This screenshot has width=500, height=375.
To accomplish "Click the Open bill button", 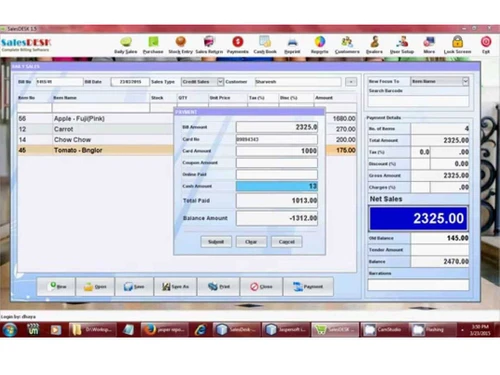I will [x=95, y=286].
